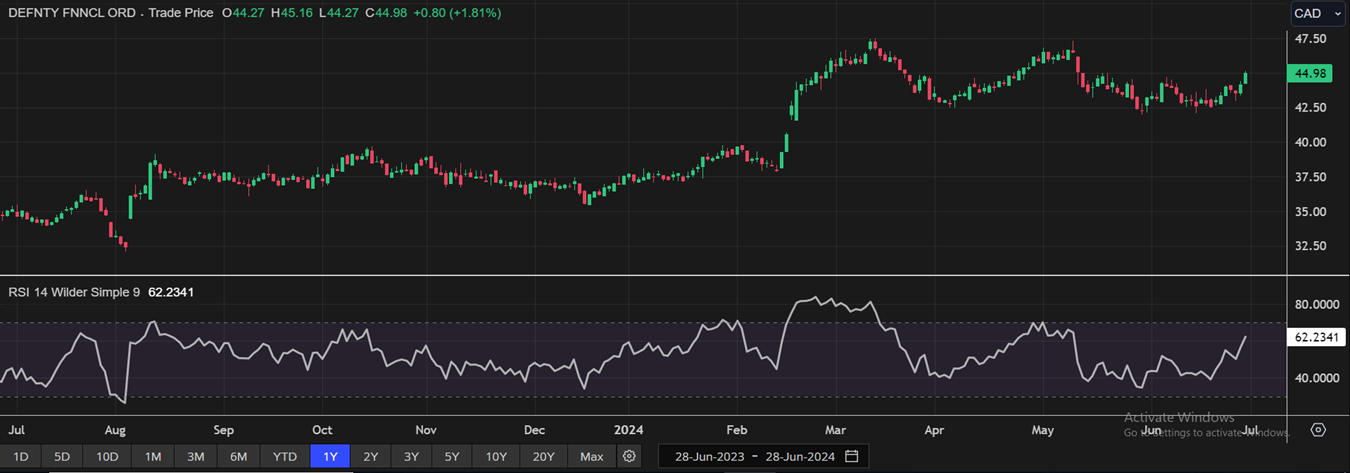Select the 1D time range
This screenshot has width=1350, height=473.
point(20,457)
